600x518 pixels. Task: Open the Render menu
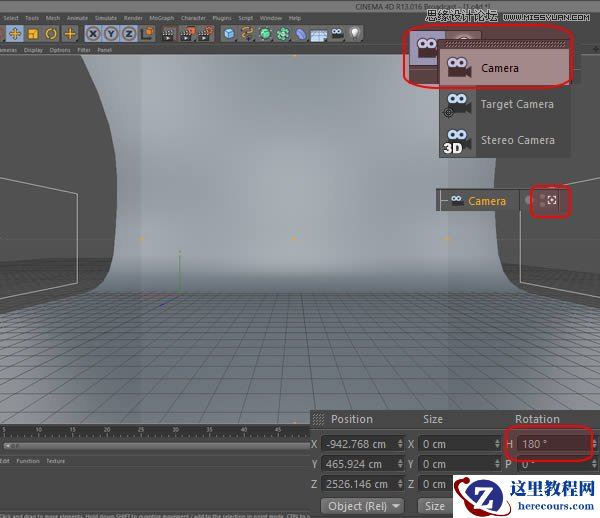133,18
